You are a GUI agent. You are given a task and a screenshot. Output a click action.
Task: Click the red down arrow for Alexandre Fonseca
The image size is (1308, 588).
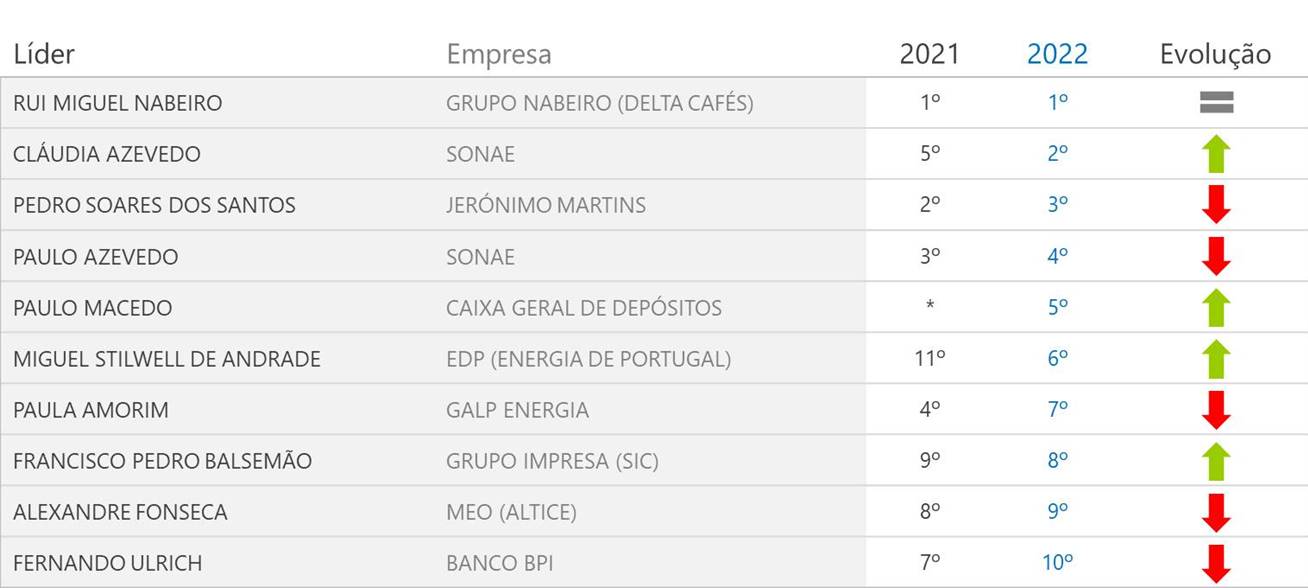pos(1216,512)
